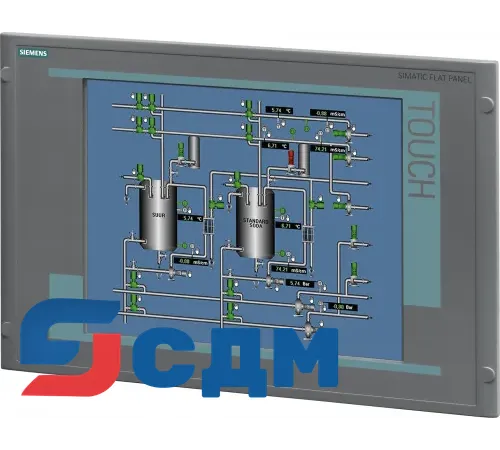500x450 pixels.
Task: Open the 0.00 Bar pressure readout
Action: coord(343,306)
